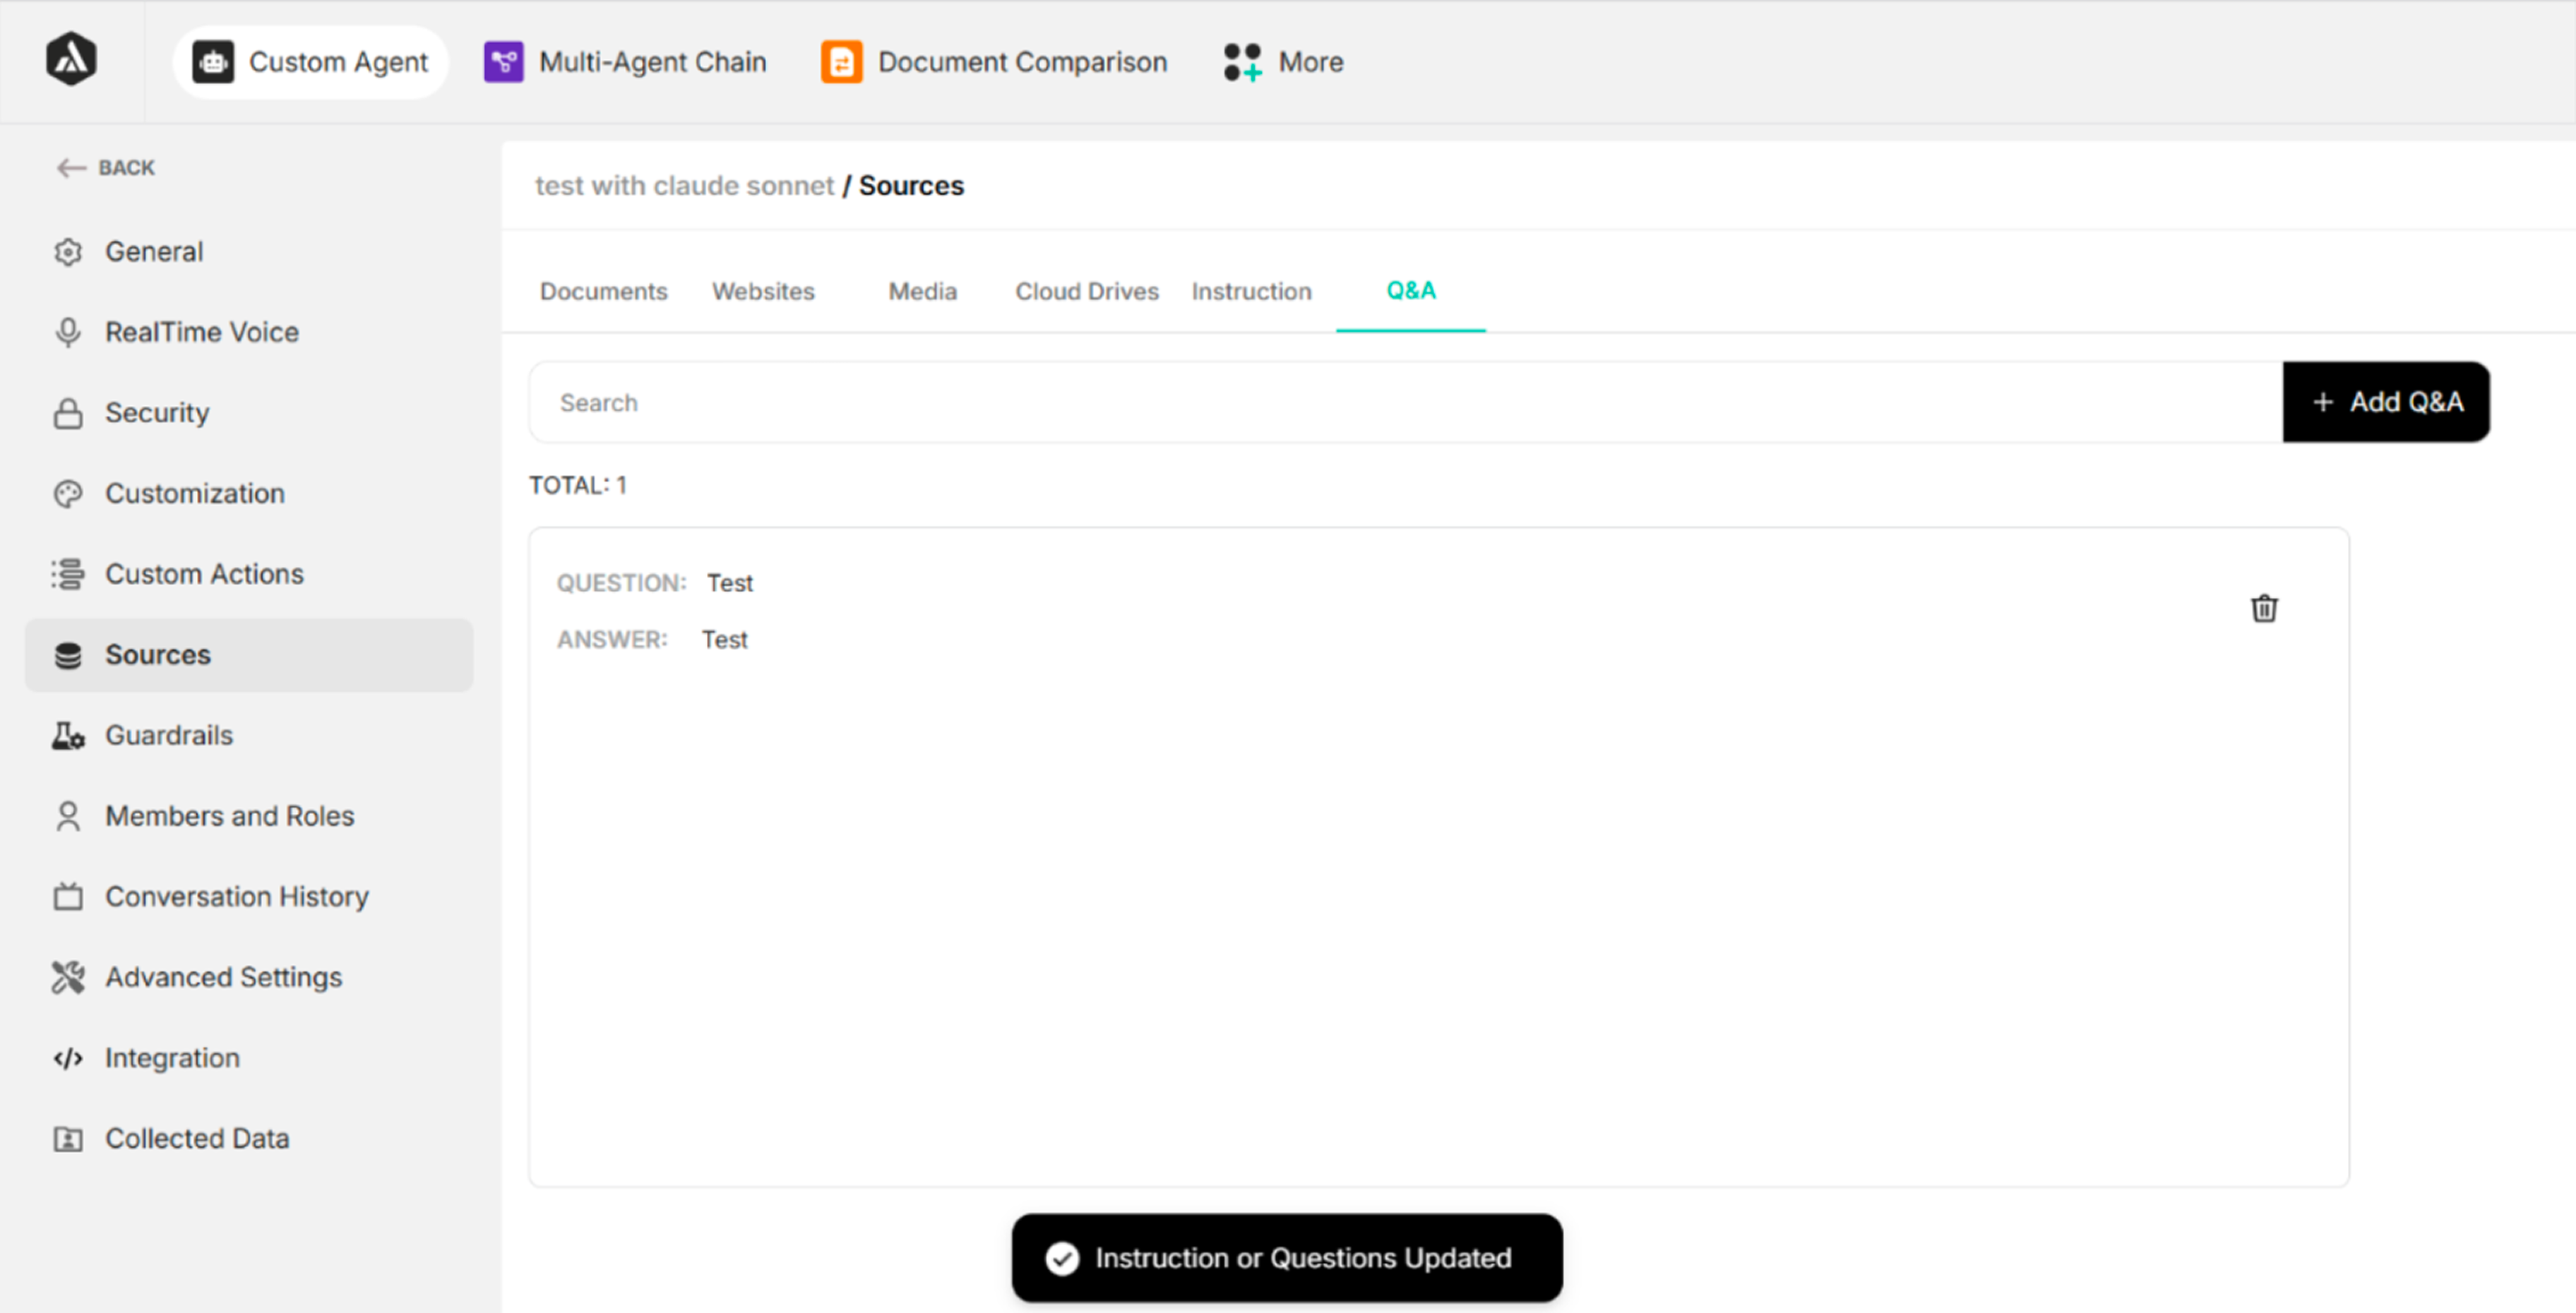The image size is (2576, 1313).
Task: Open the Instruction tab
Action: 1251,291
